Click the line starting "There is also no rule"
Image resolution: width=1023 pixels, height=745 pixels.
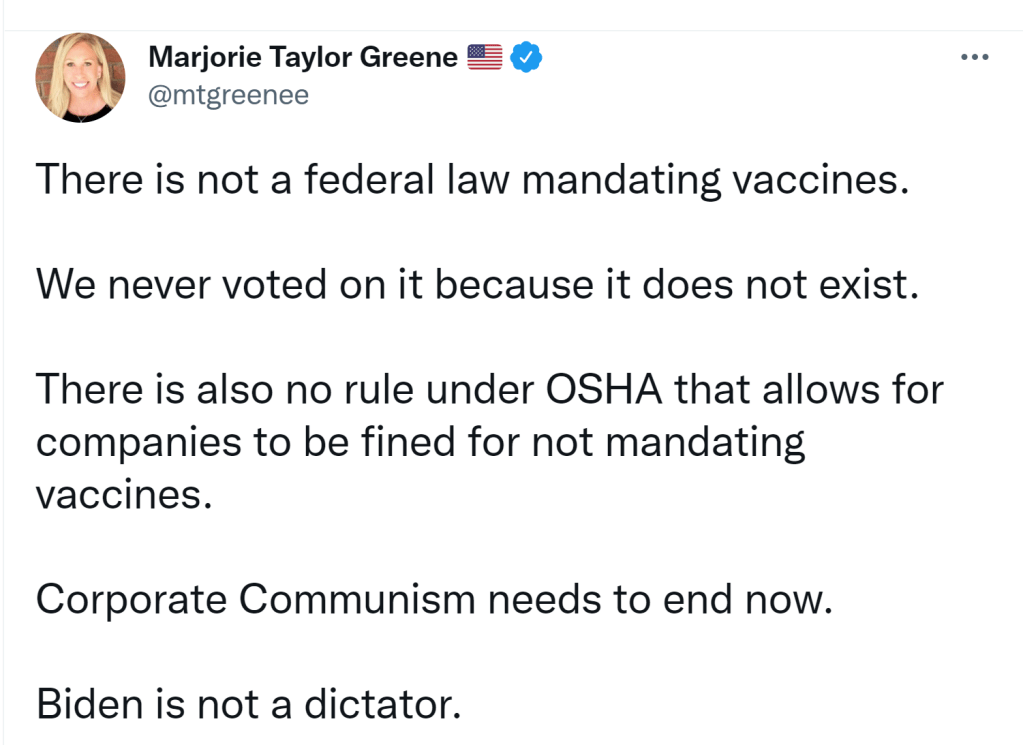490,389
